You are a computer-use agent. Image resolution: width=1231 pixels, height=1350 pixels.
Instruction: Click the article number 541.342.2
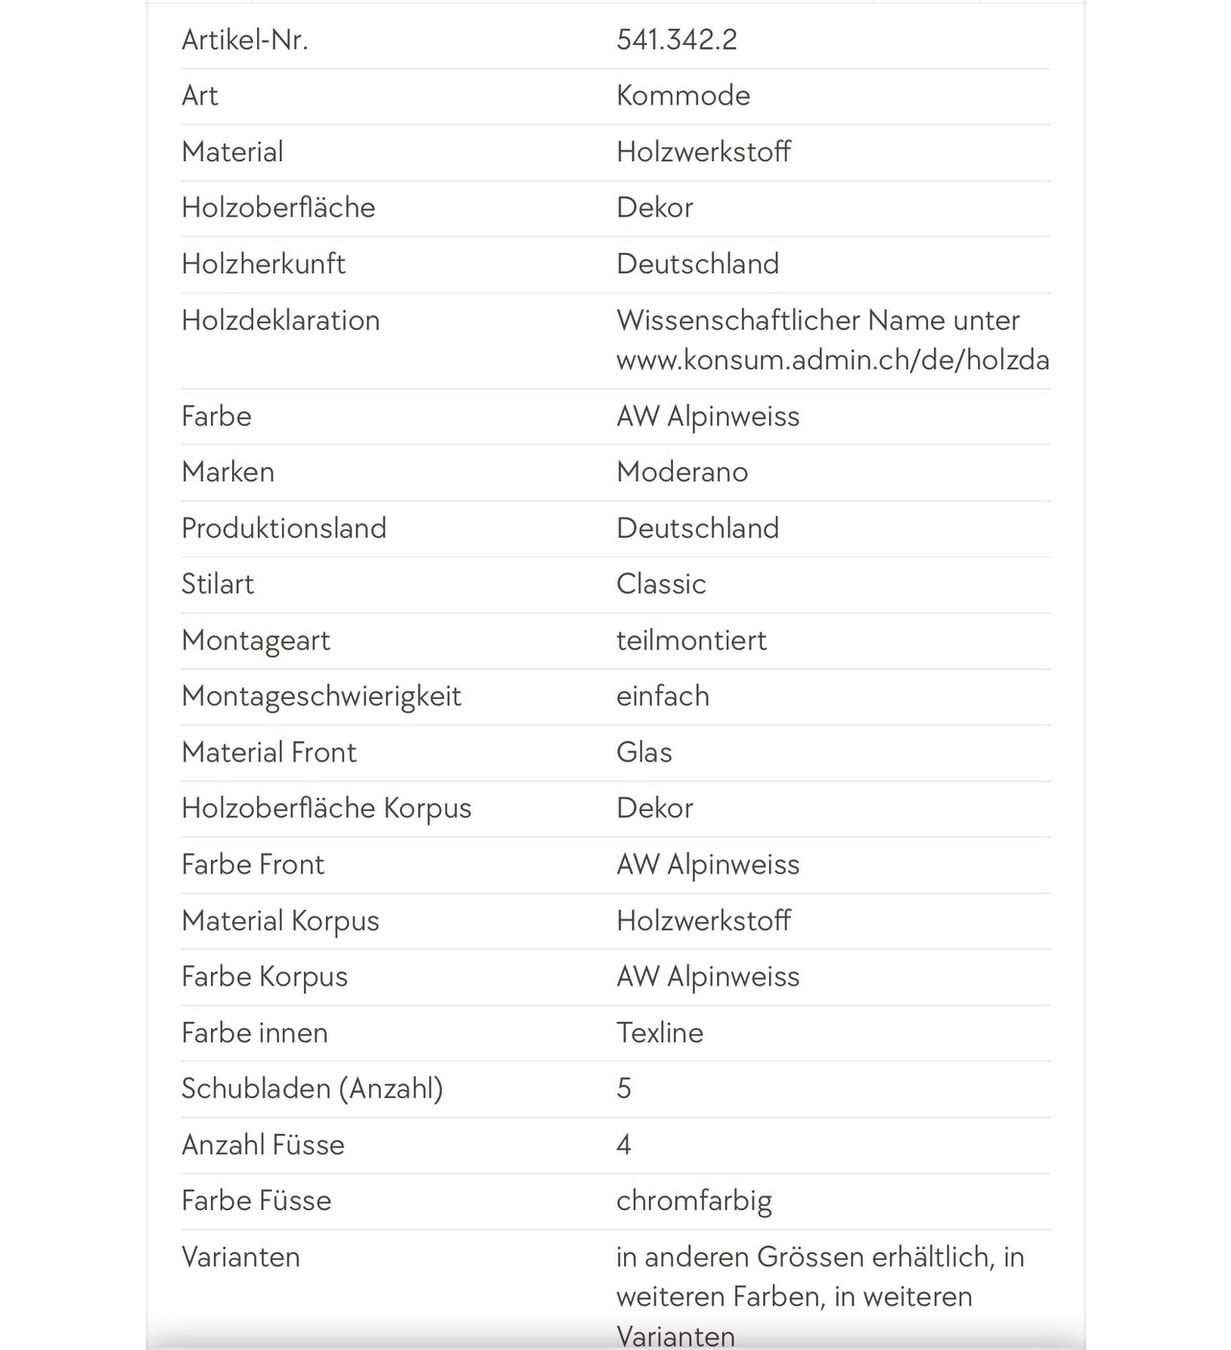point(677,40)
